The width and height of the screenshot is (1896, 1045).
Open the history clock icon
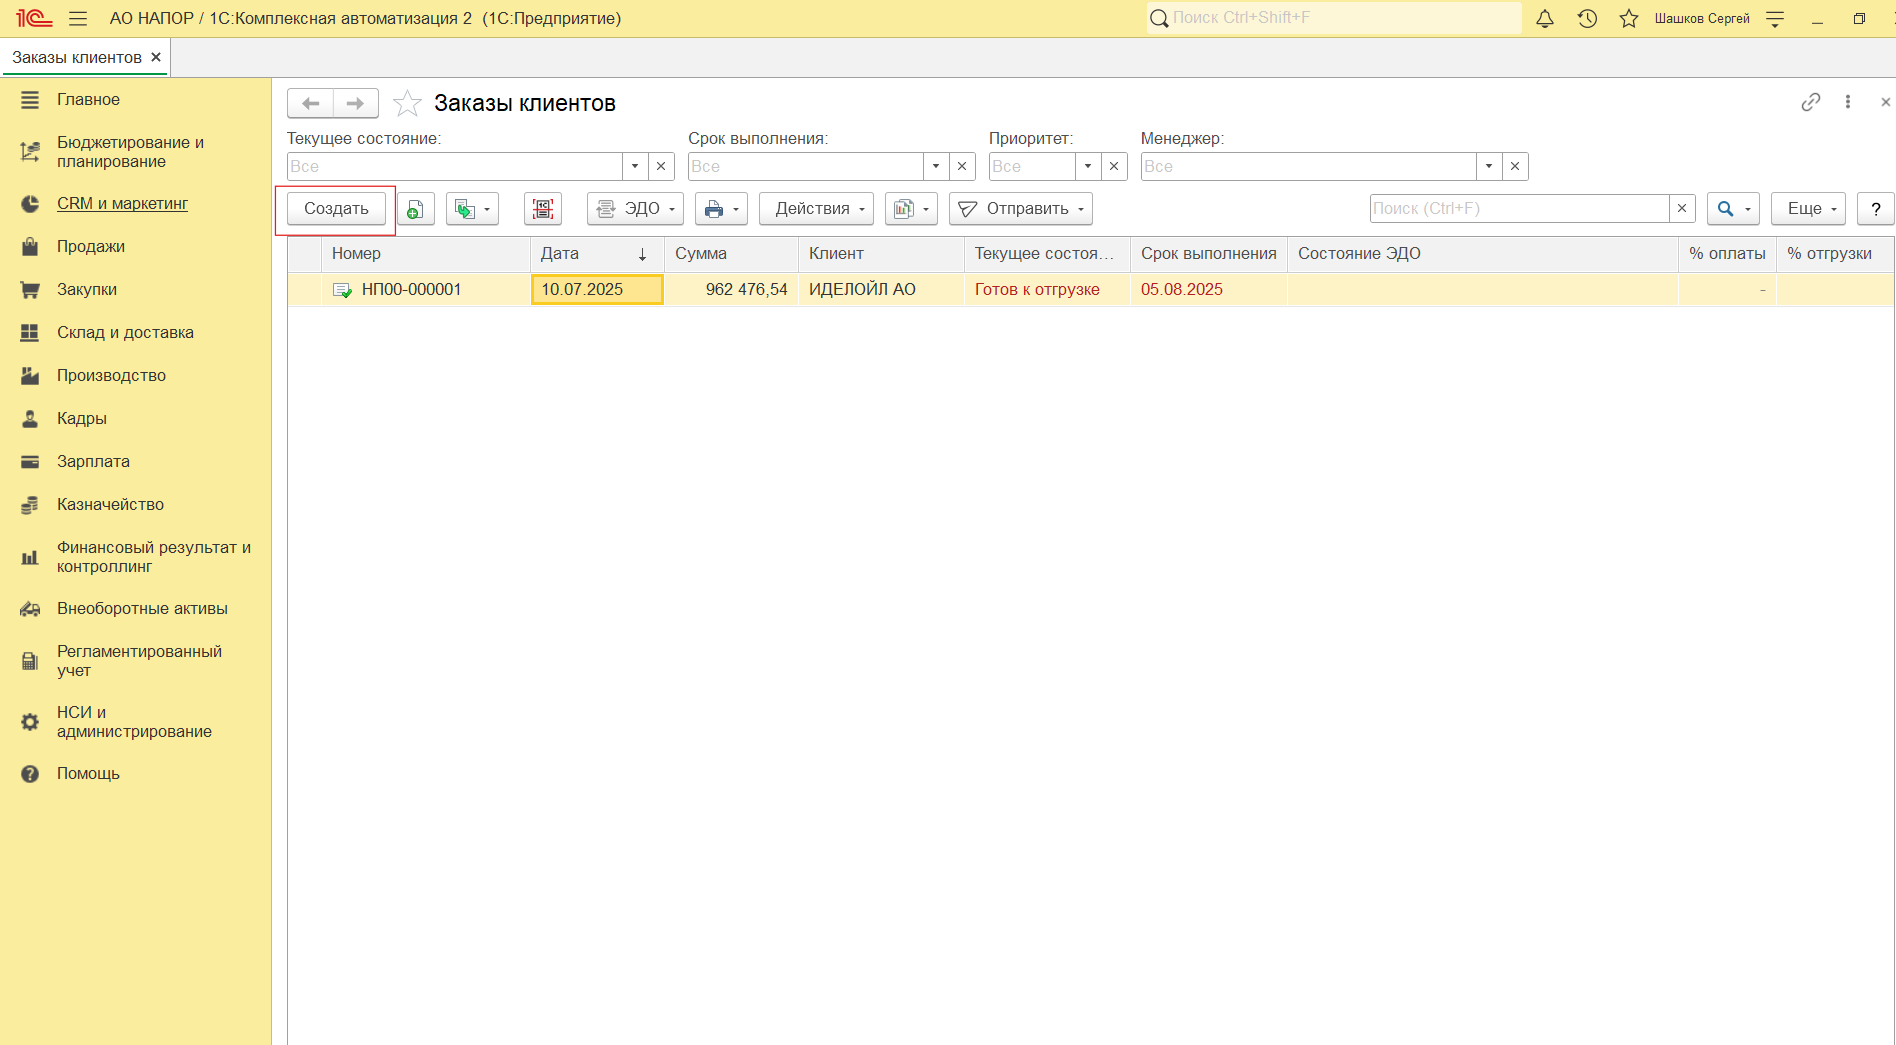click(x=1587, y=18)
